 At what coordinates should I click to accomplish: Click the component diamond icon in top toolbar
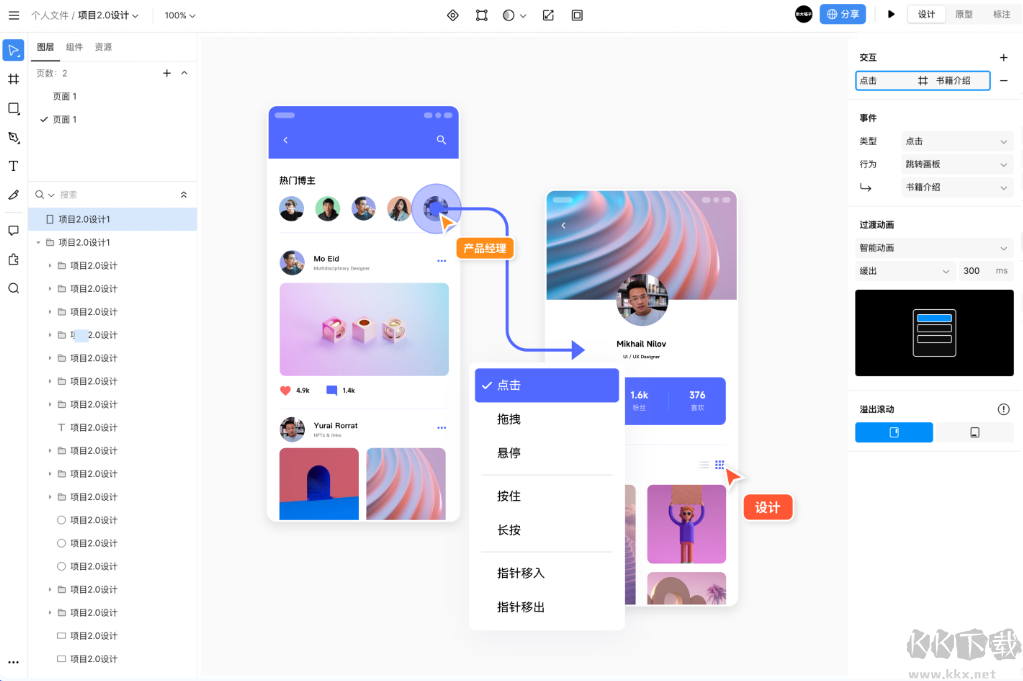[453, 15]
